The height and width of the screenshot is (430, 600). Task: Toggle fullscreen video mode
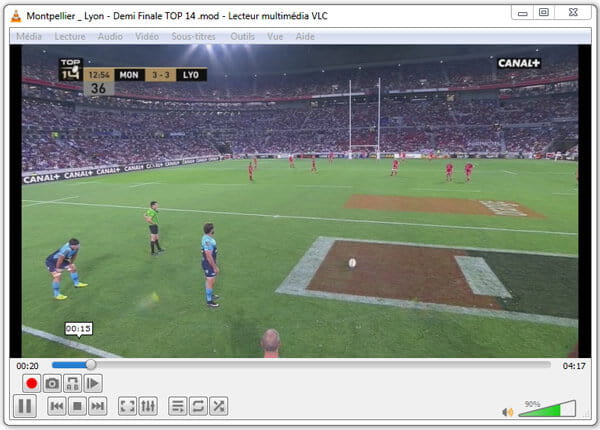click(127, 406)
